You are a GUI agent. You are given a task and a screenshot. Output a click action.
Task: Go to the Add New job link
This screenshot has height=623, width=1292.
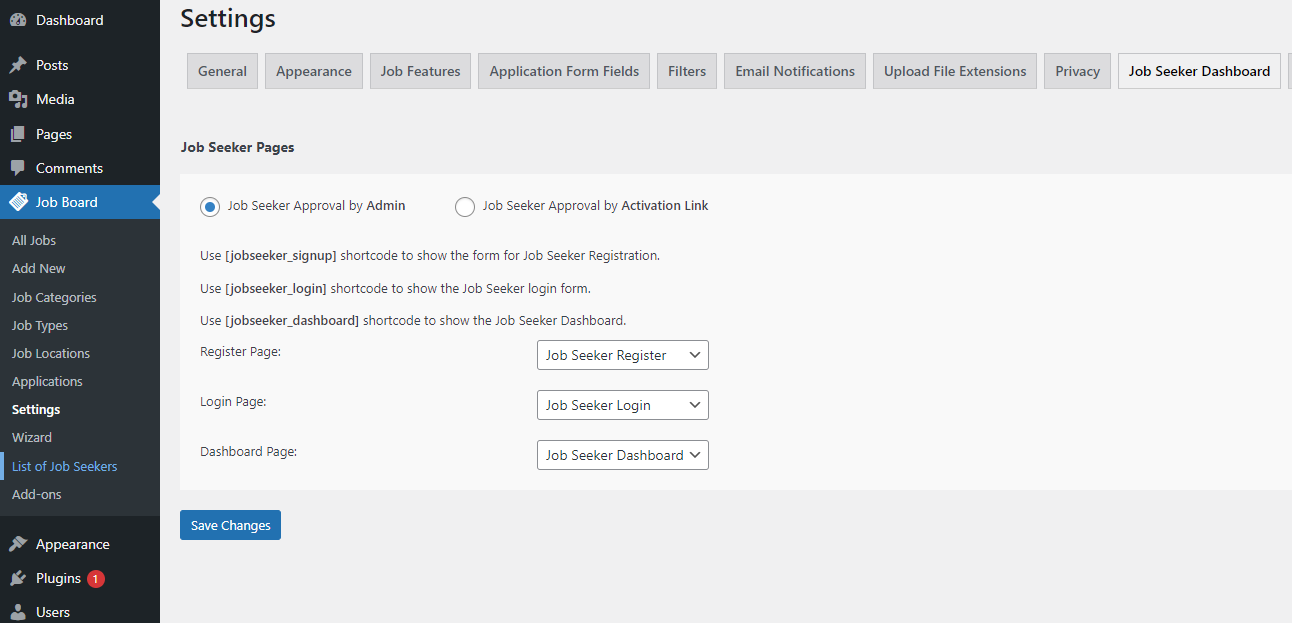click(x=38, y=268)
